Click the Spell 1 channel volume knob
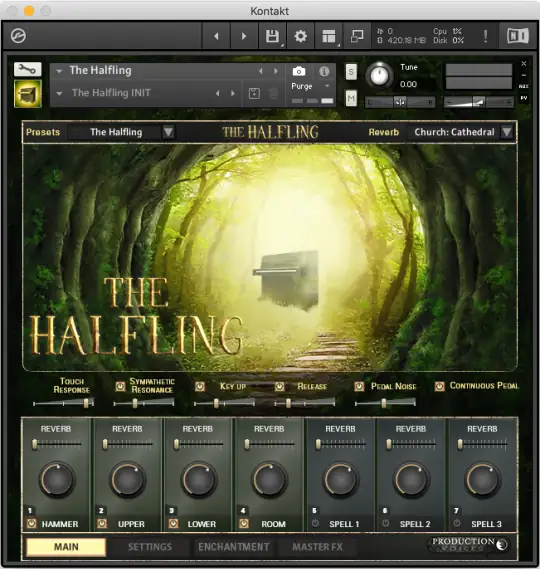 (x=340, y=479)
